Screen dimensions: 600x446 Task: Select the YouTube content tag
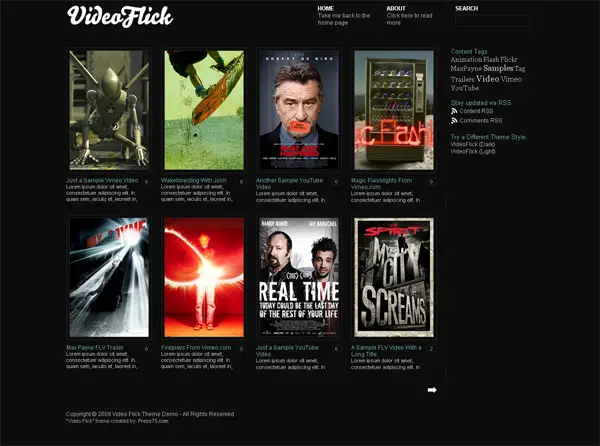coord(465,88)
